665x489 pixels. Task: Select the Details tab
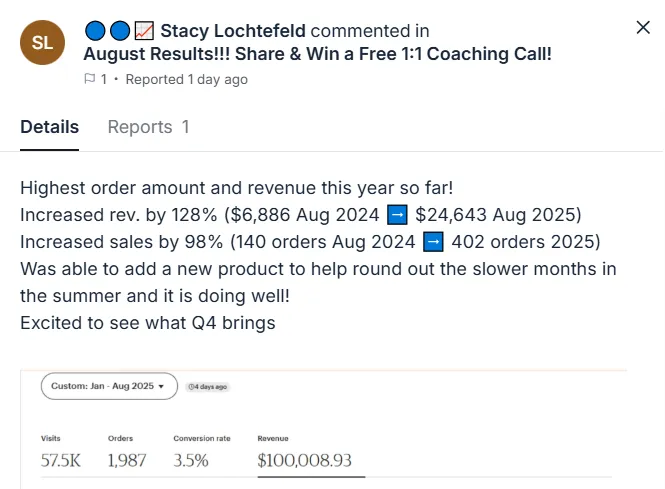point(50,127)
